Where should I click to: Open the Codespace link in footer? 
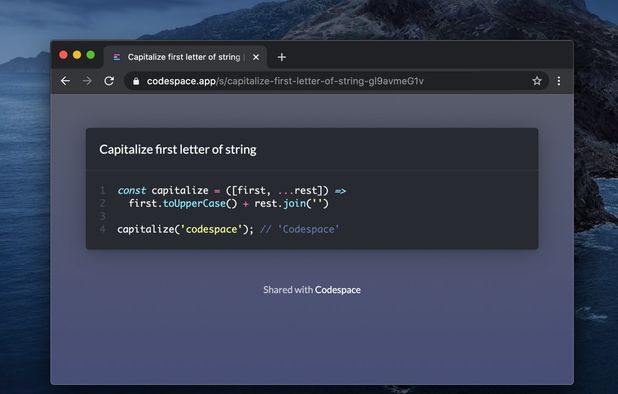coord(338,290)
